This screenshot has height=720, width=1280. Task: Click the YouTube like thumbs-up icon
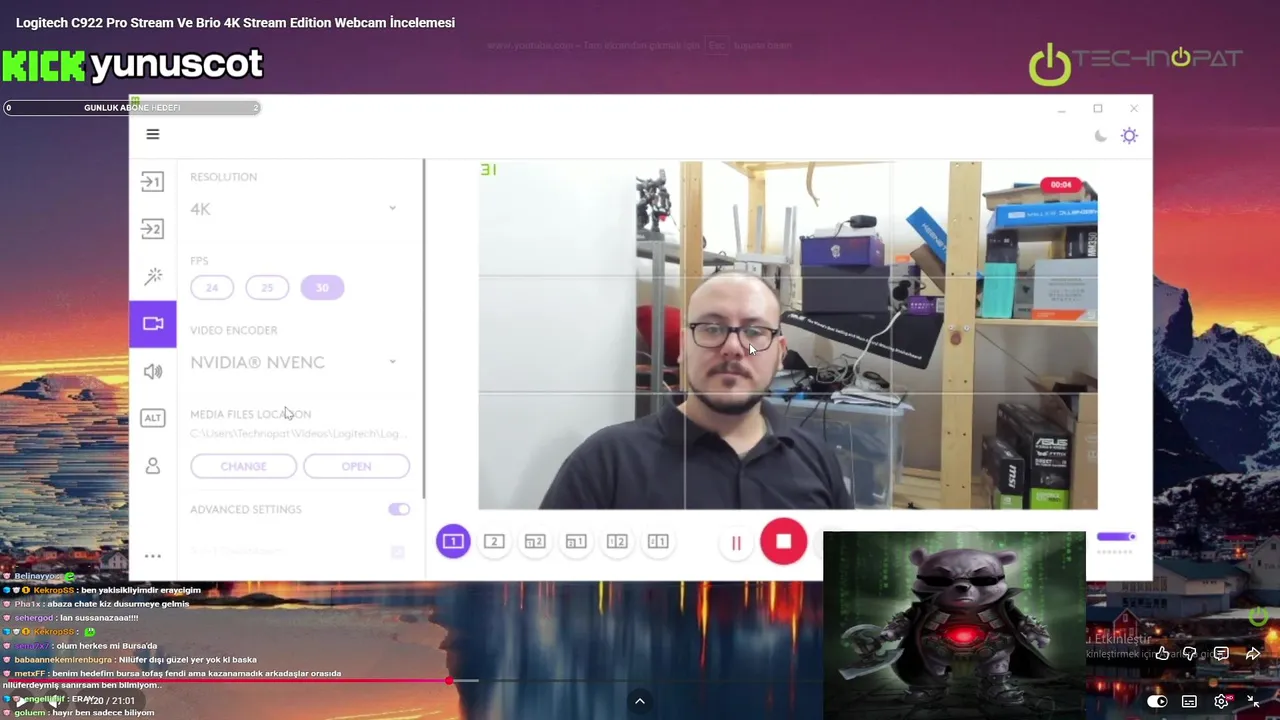(x=1162, y=654)
